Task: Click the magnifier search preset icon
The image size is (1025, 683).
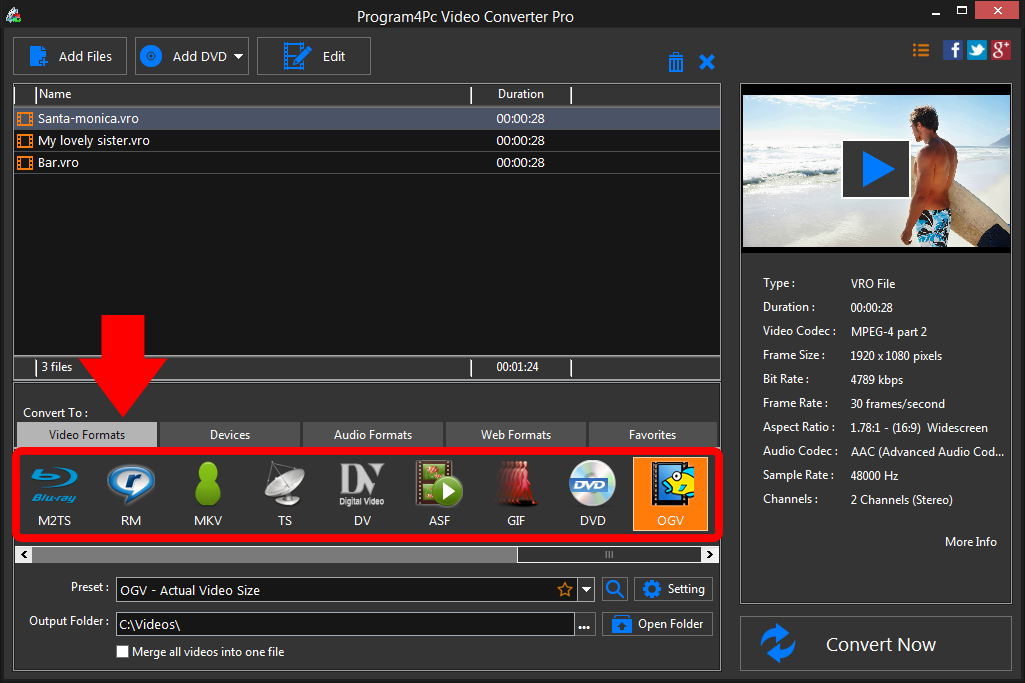Action: (x=615, y=589)
